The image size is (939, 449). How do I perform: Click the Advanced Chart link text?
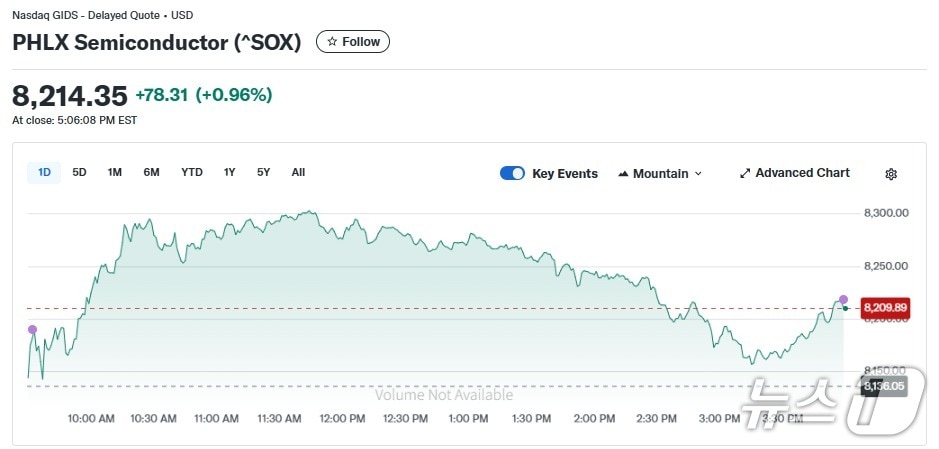point(802,173)
